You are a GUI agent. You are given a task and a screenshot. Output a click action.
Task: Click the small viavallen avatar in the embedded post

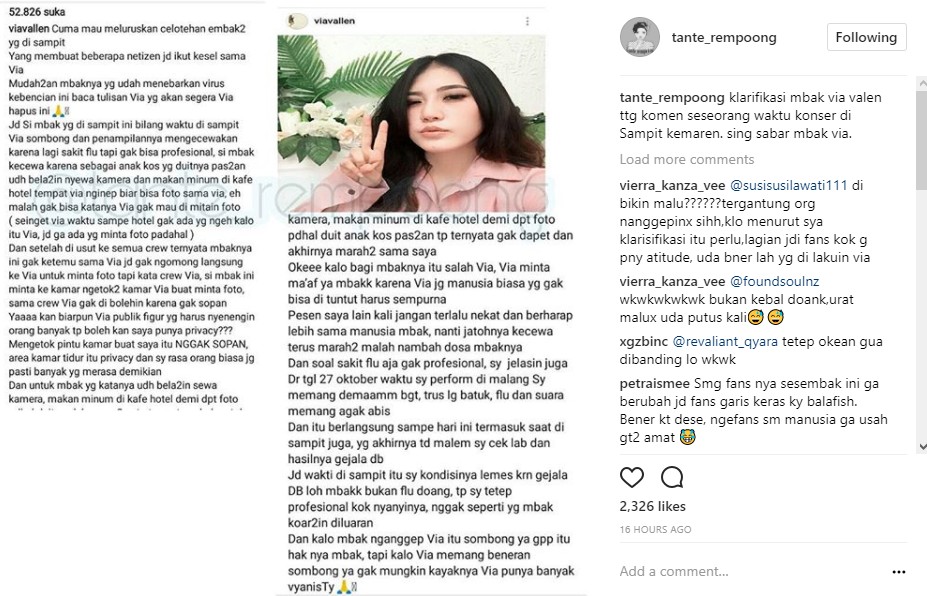[x=297, y=21]
